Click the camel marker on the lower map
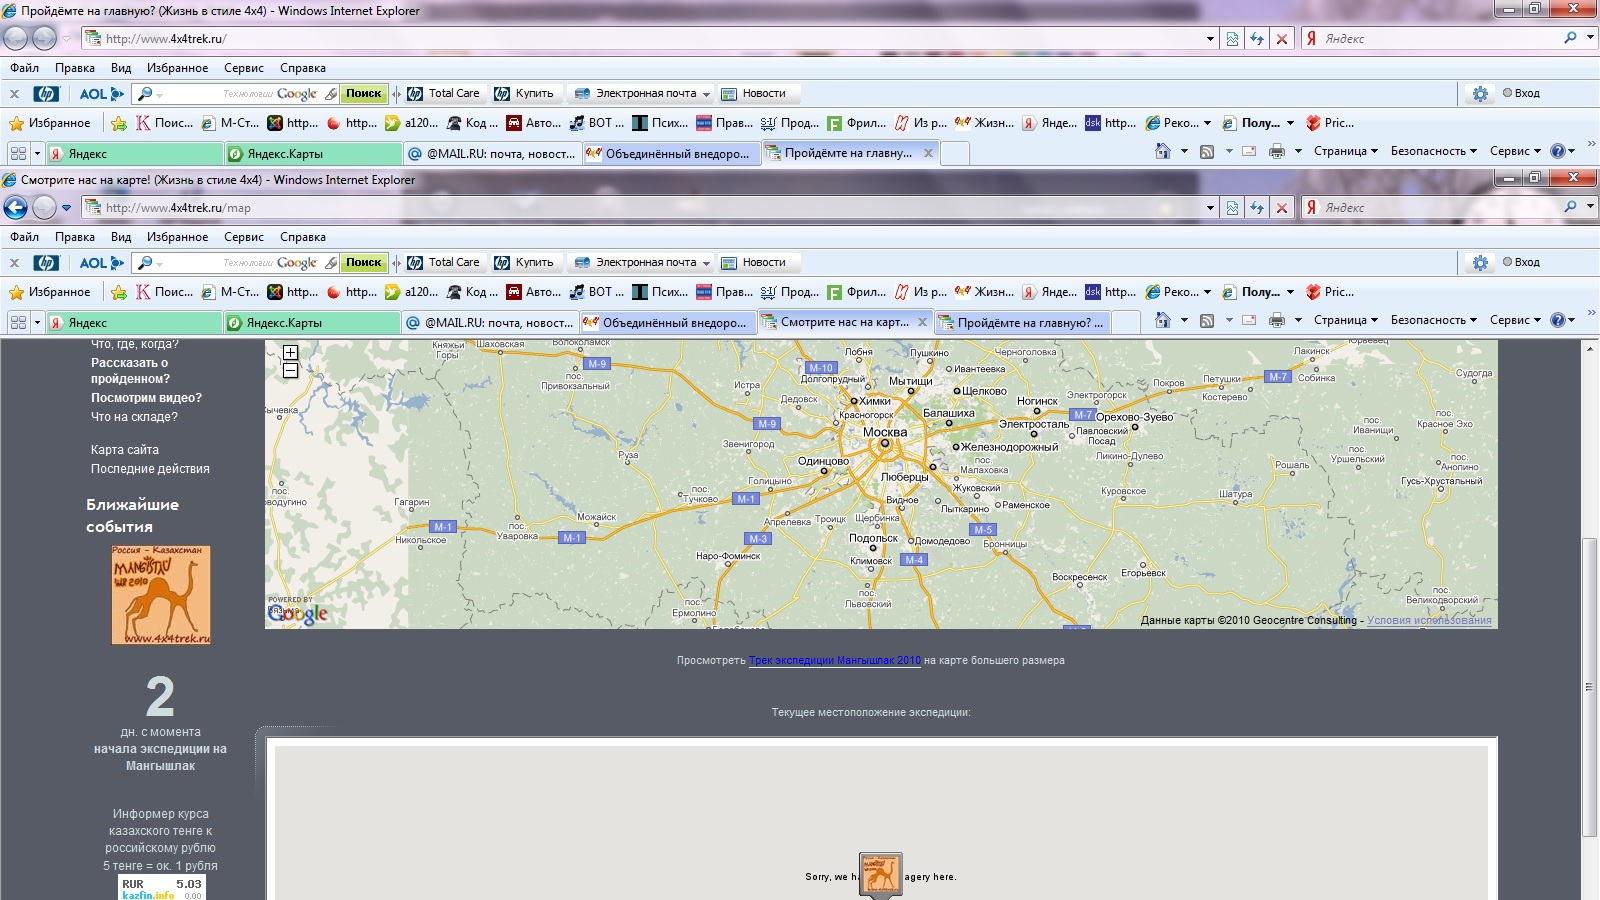The image size is (1600, 900). coord(880,874)
